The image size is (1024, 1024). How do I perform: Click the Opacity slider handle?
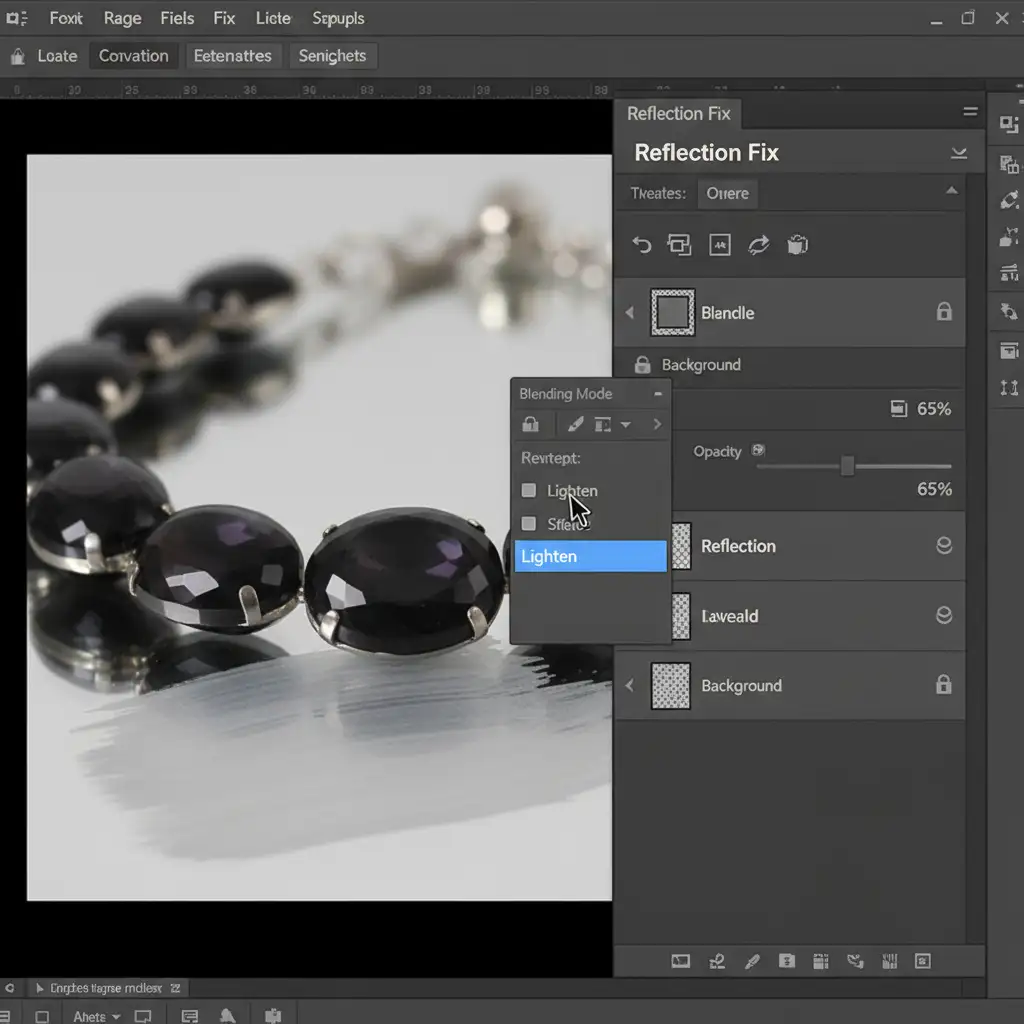pos(847,466)
